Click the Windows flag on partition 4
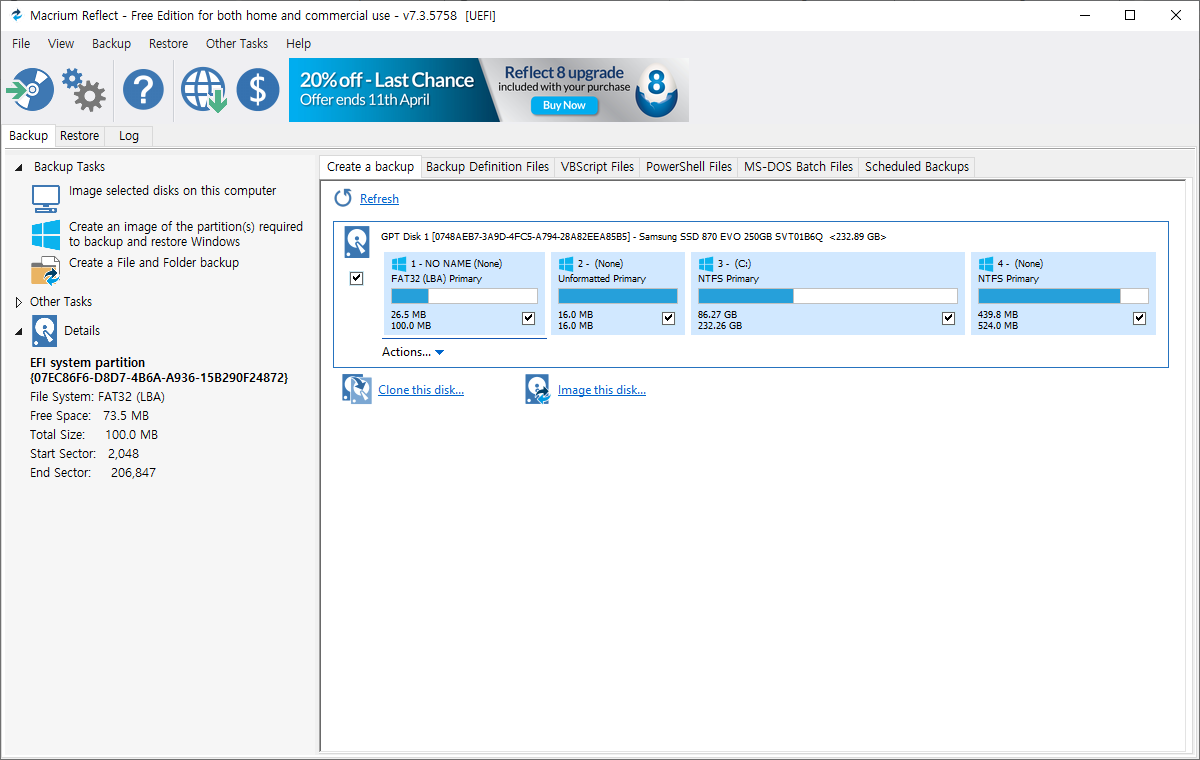 [986, 264]
